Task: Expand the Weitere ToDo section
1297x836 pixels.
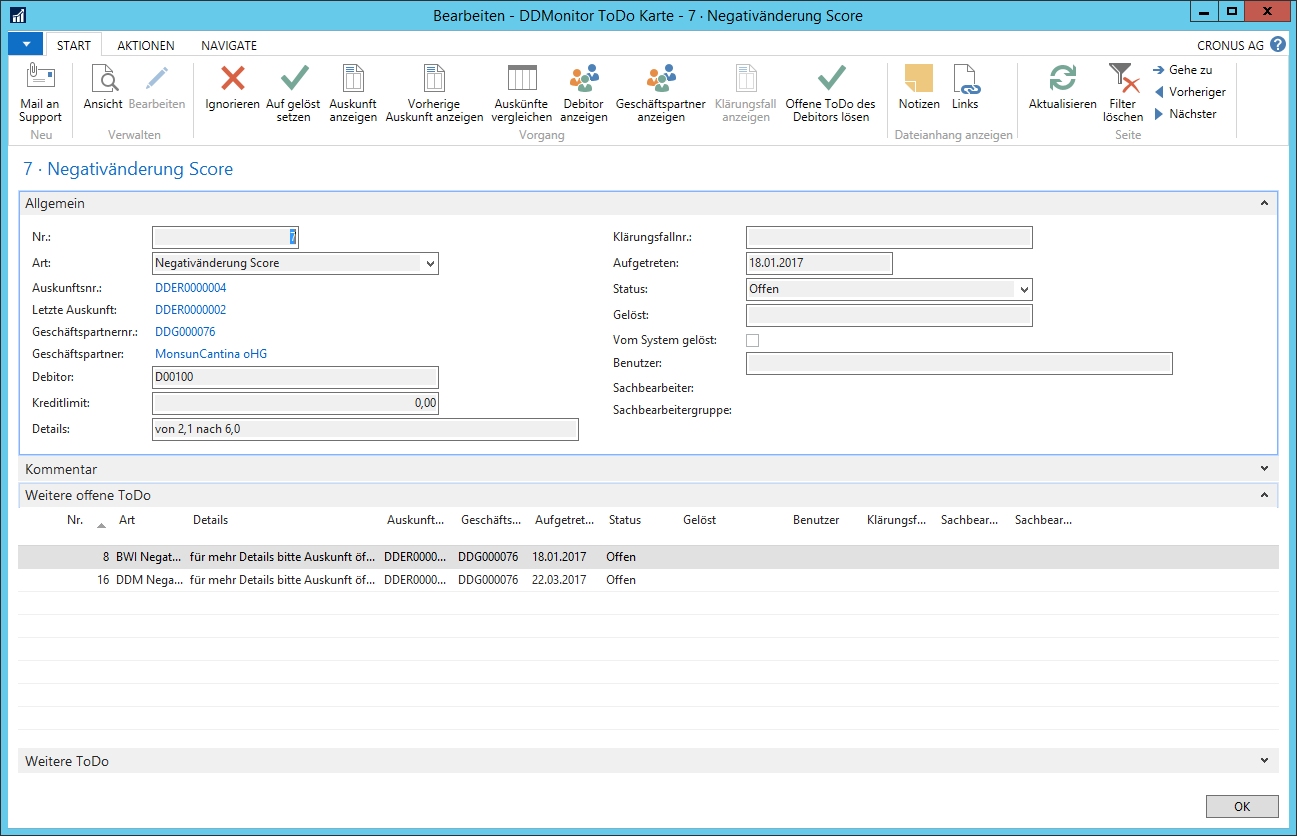Action: tap(1264, 761)
